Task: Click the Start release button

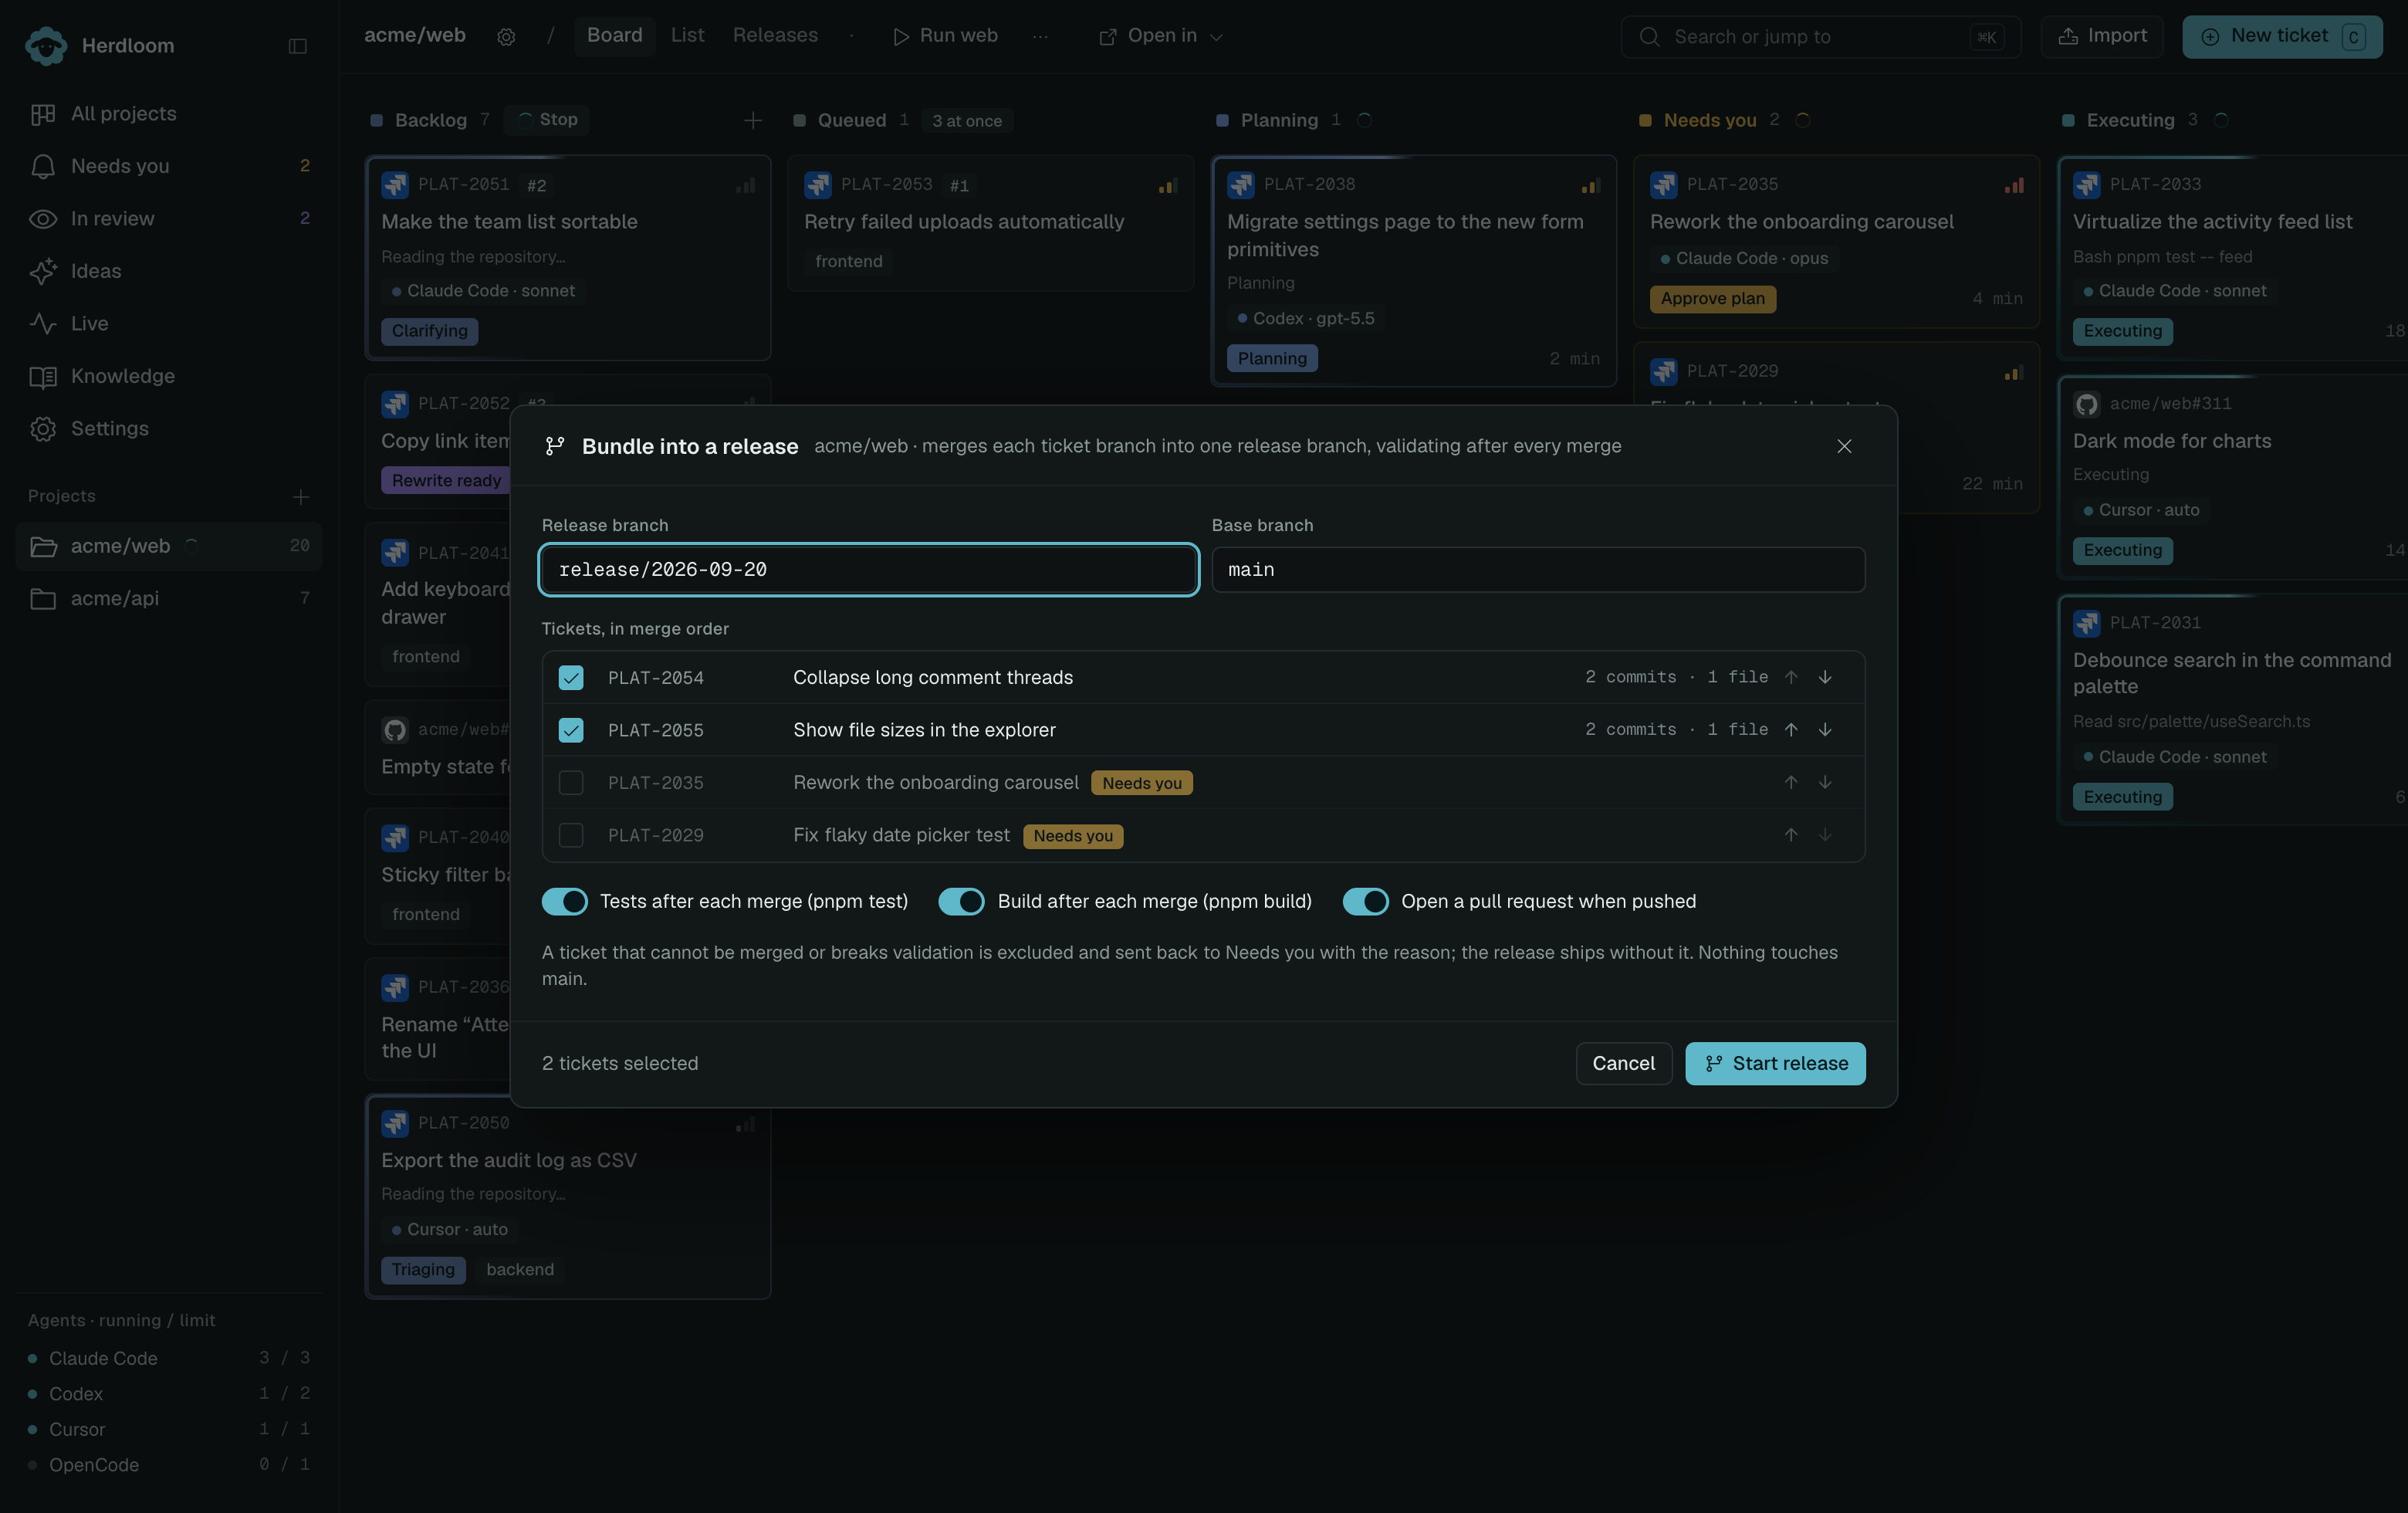Action: [x=1775, y=1063]
